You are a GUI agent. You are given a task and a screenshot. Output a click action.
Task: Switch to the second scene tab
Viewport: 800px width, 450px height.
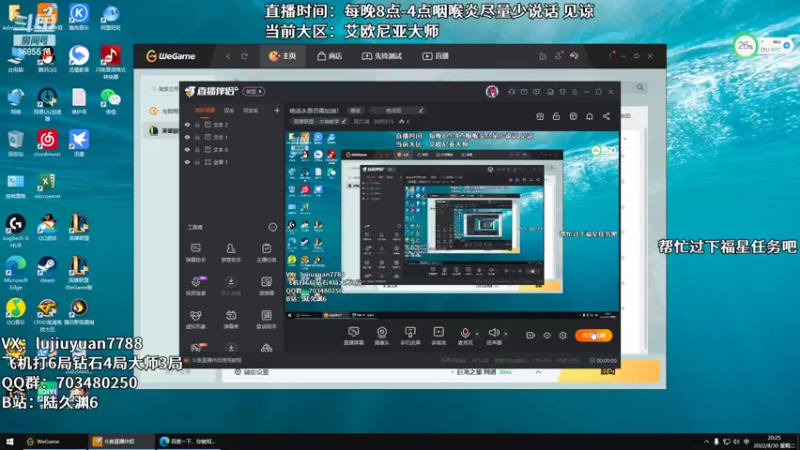pyautogui.click(x=229, y=110)
